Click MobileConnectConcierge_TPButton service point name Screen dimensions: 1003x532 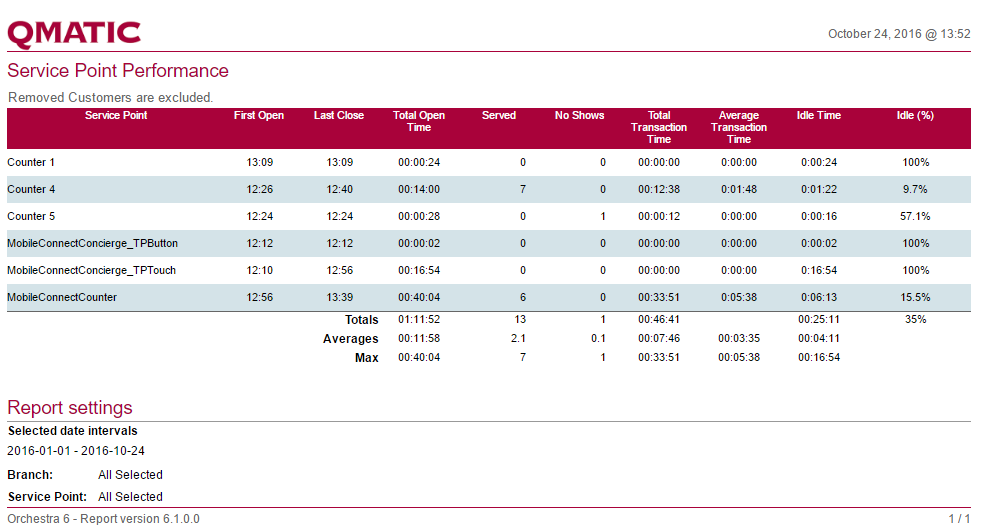[x=93, y=243]
